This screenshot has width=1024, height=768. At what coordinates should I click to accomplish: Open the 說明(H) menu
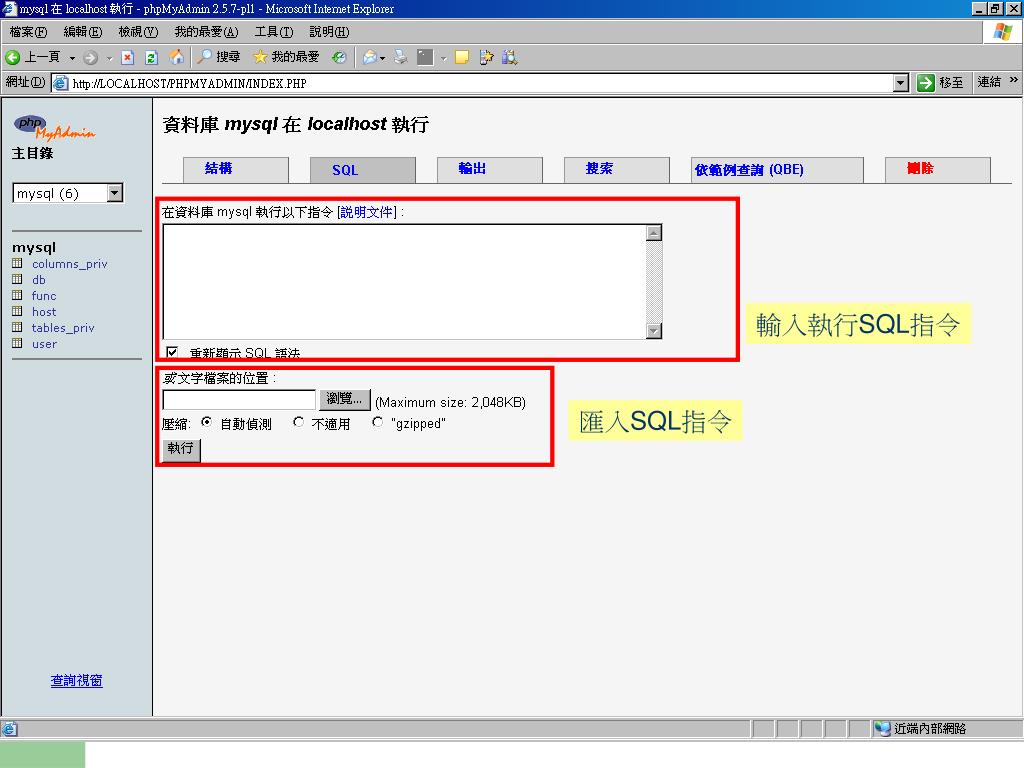tap(329, 32)
